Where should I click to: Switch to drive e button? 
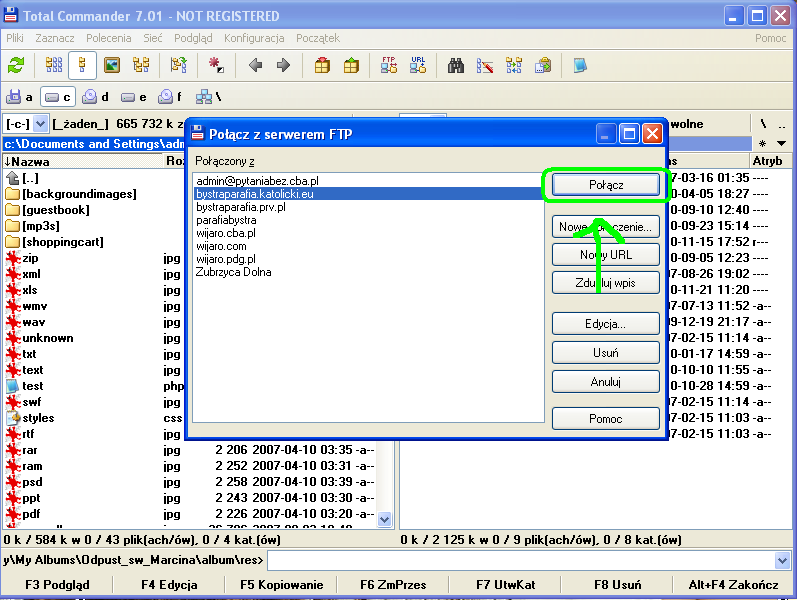click(134, 97)
